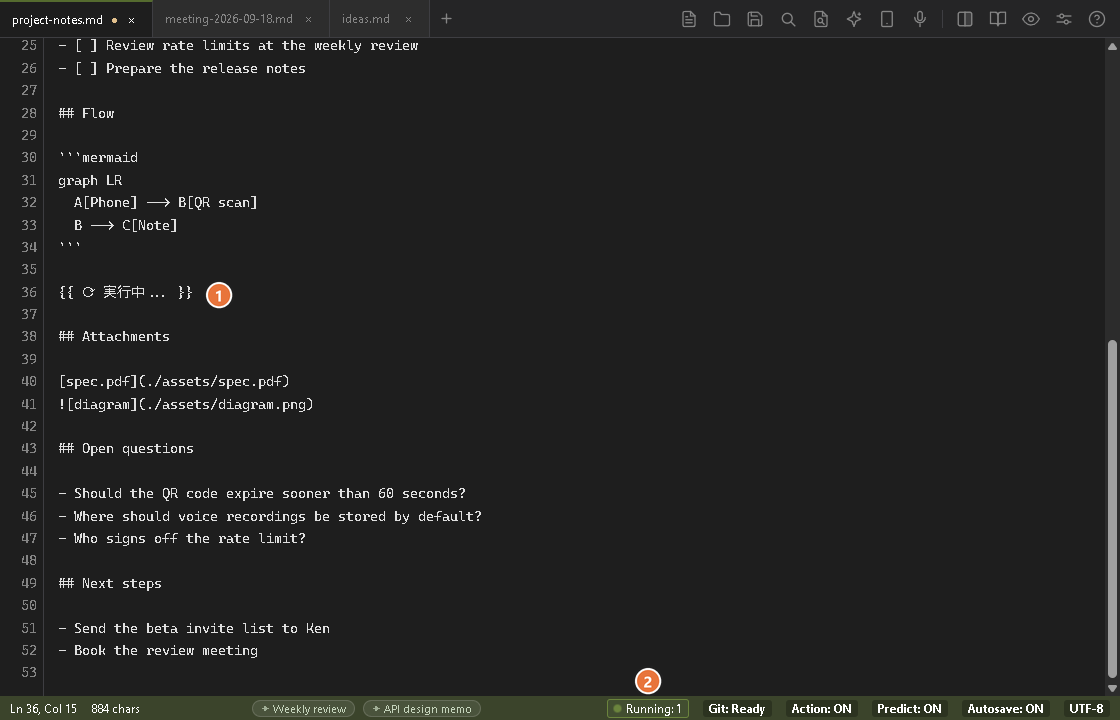Click the {{ 実行中… }} running placeholder

pyautogui.click(x=126, y=292)
